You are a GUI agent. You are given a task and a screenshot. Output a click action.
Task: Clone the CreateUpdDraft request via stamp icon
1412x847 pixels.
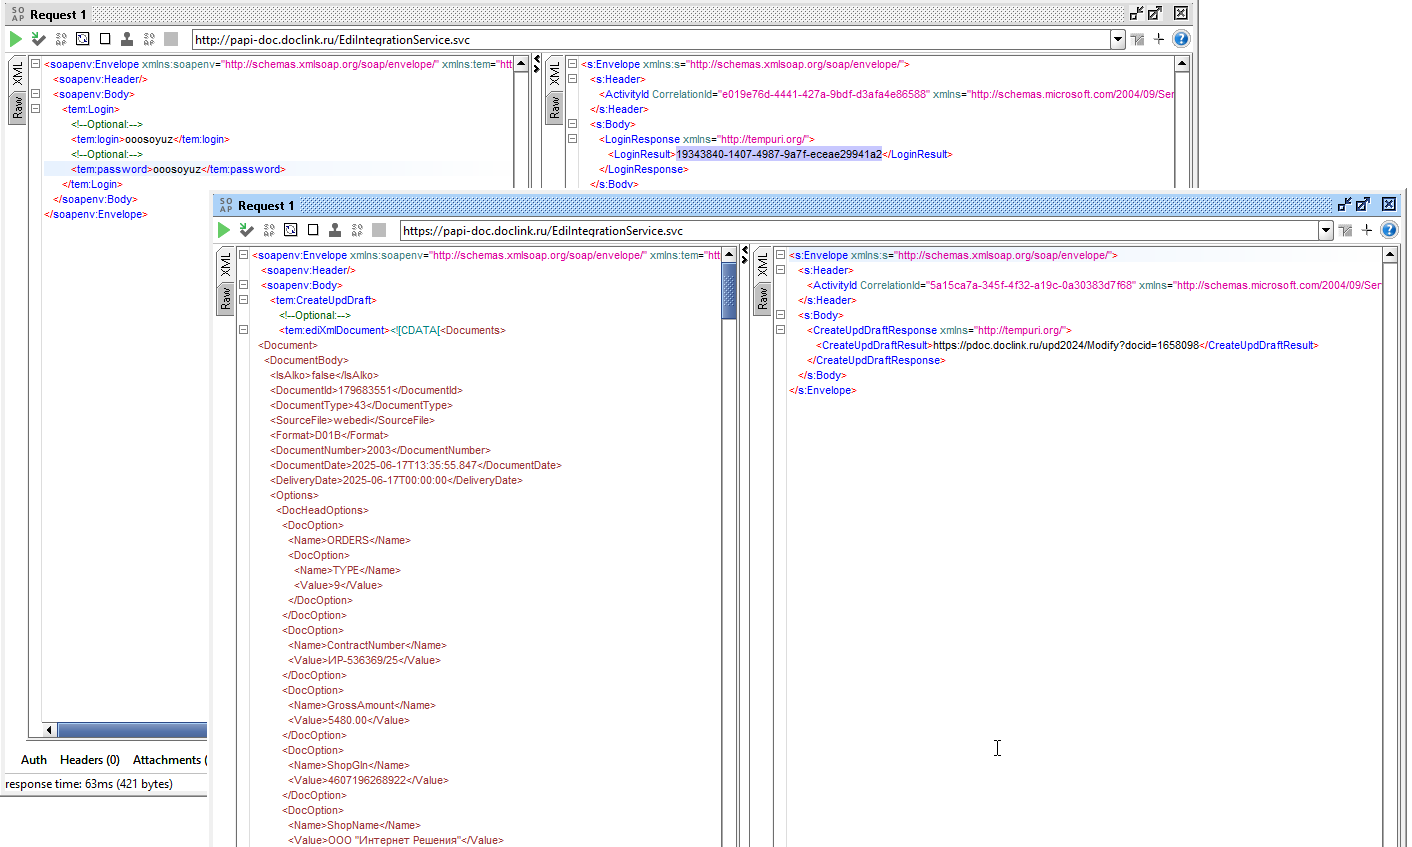[x=335, y=230]
